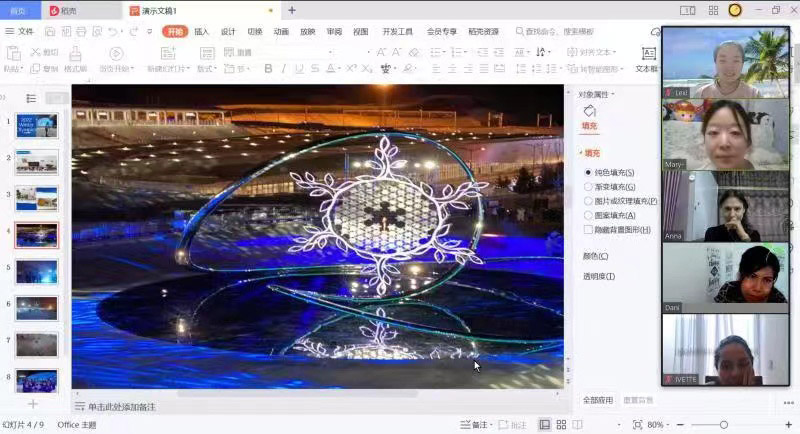Insert a text box (文本框) from ribbon
The image size is (800, 434).
point(648,58)
